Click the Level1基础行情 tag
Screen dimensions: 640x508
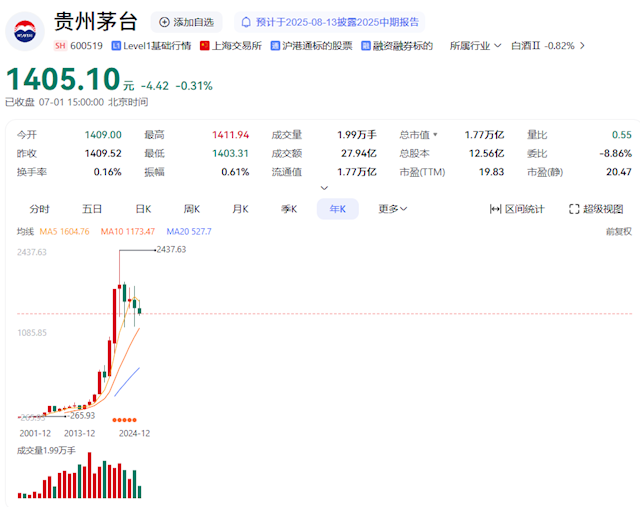[151, 46]
